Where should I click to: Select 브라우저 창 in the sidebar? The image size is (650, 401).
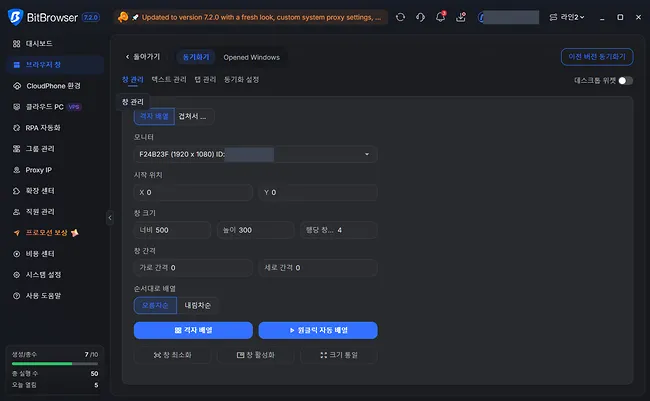pyautogui.click(x=55, y=65)
